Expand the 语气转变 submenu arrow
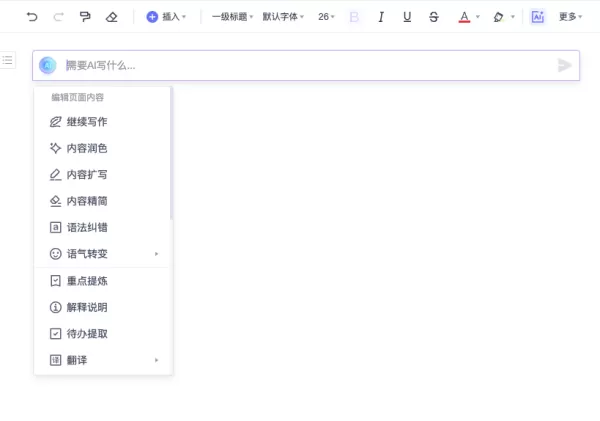This screenshot has height=421, width=600. point(156,254)
